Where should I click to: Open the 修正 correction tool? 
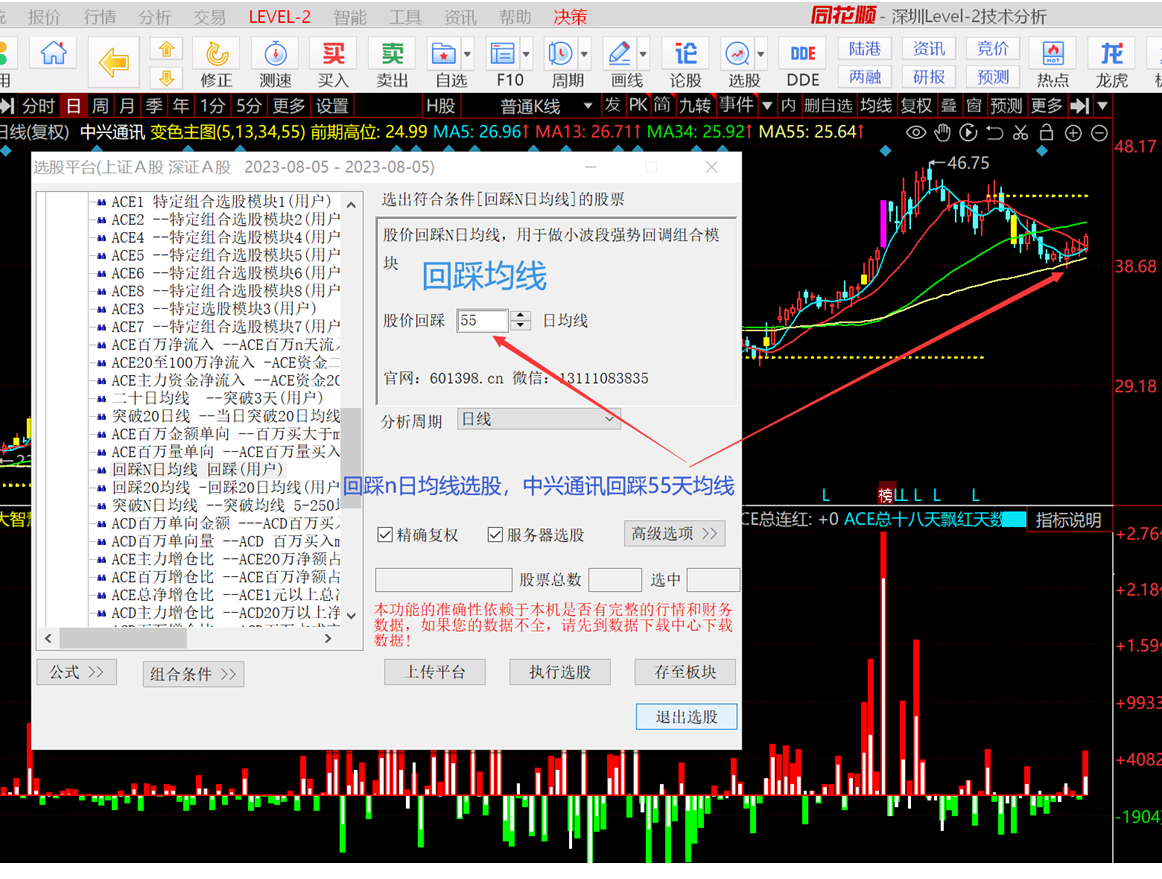tap(216, 63)
